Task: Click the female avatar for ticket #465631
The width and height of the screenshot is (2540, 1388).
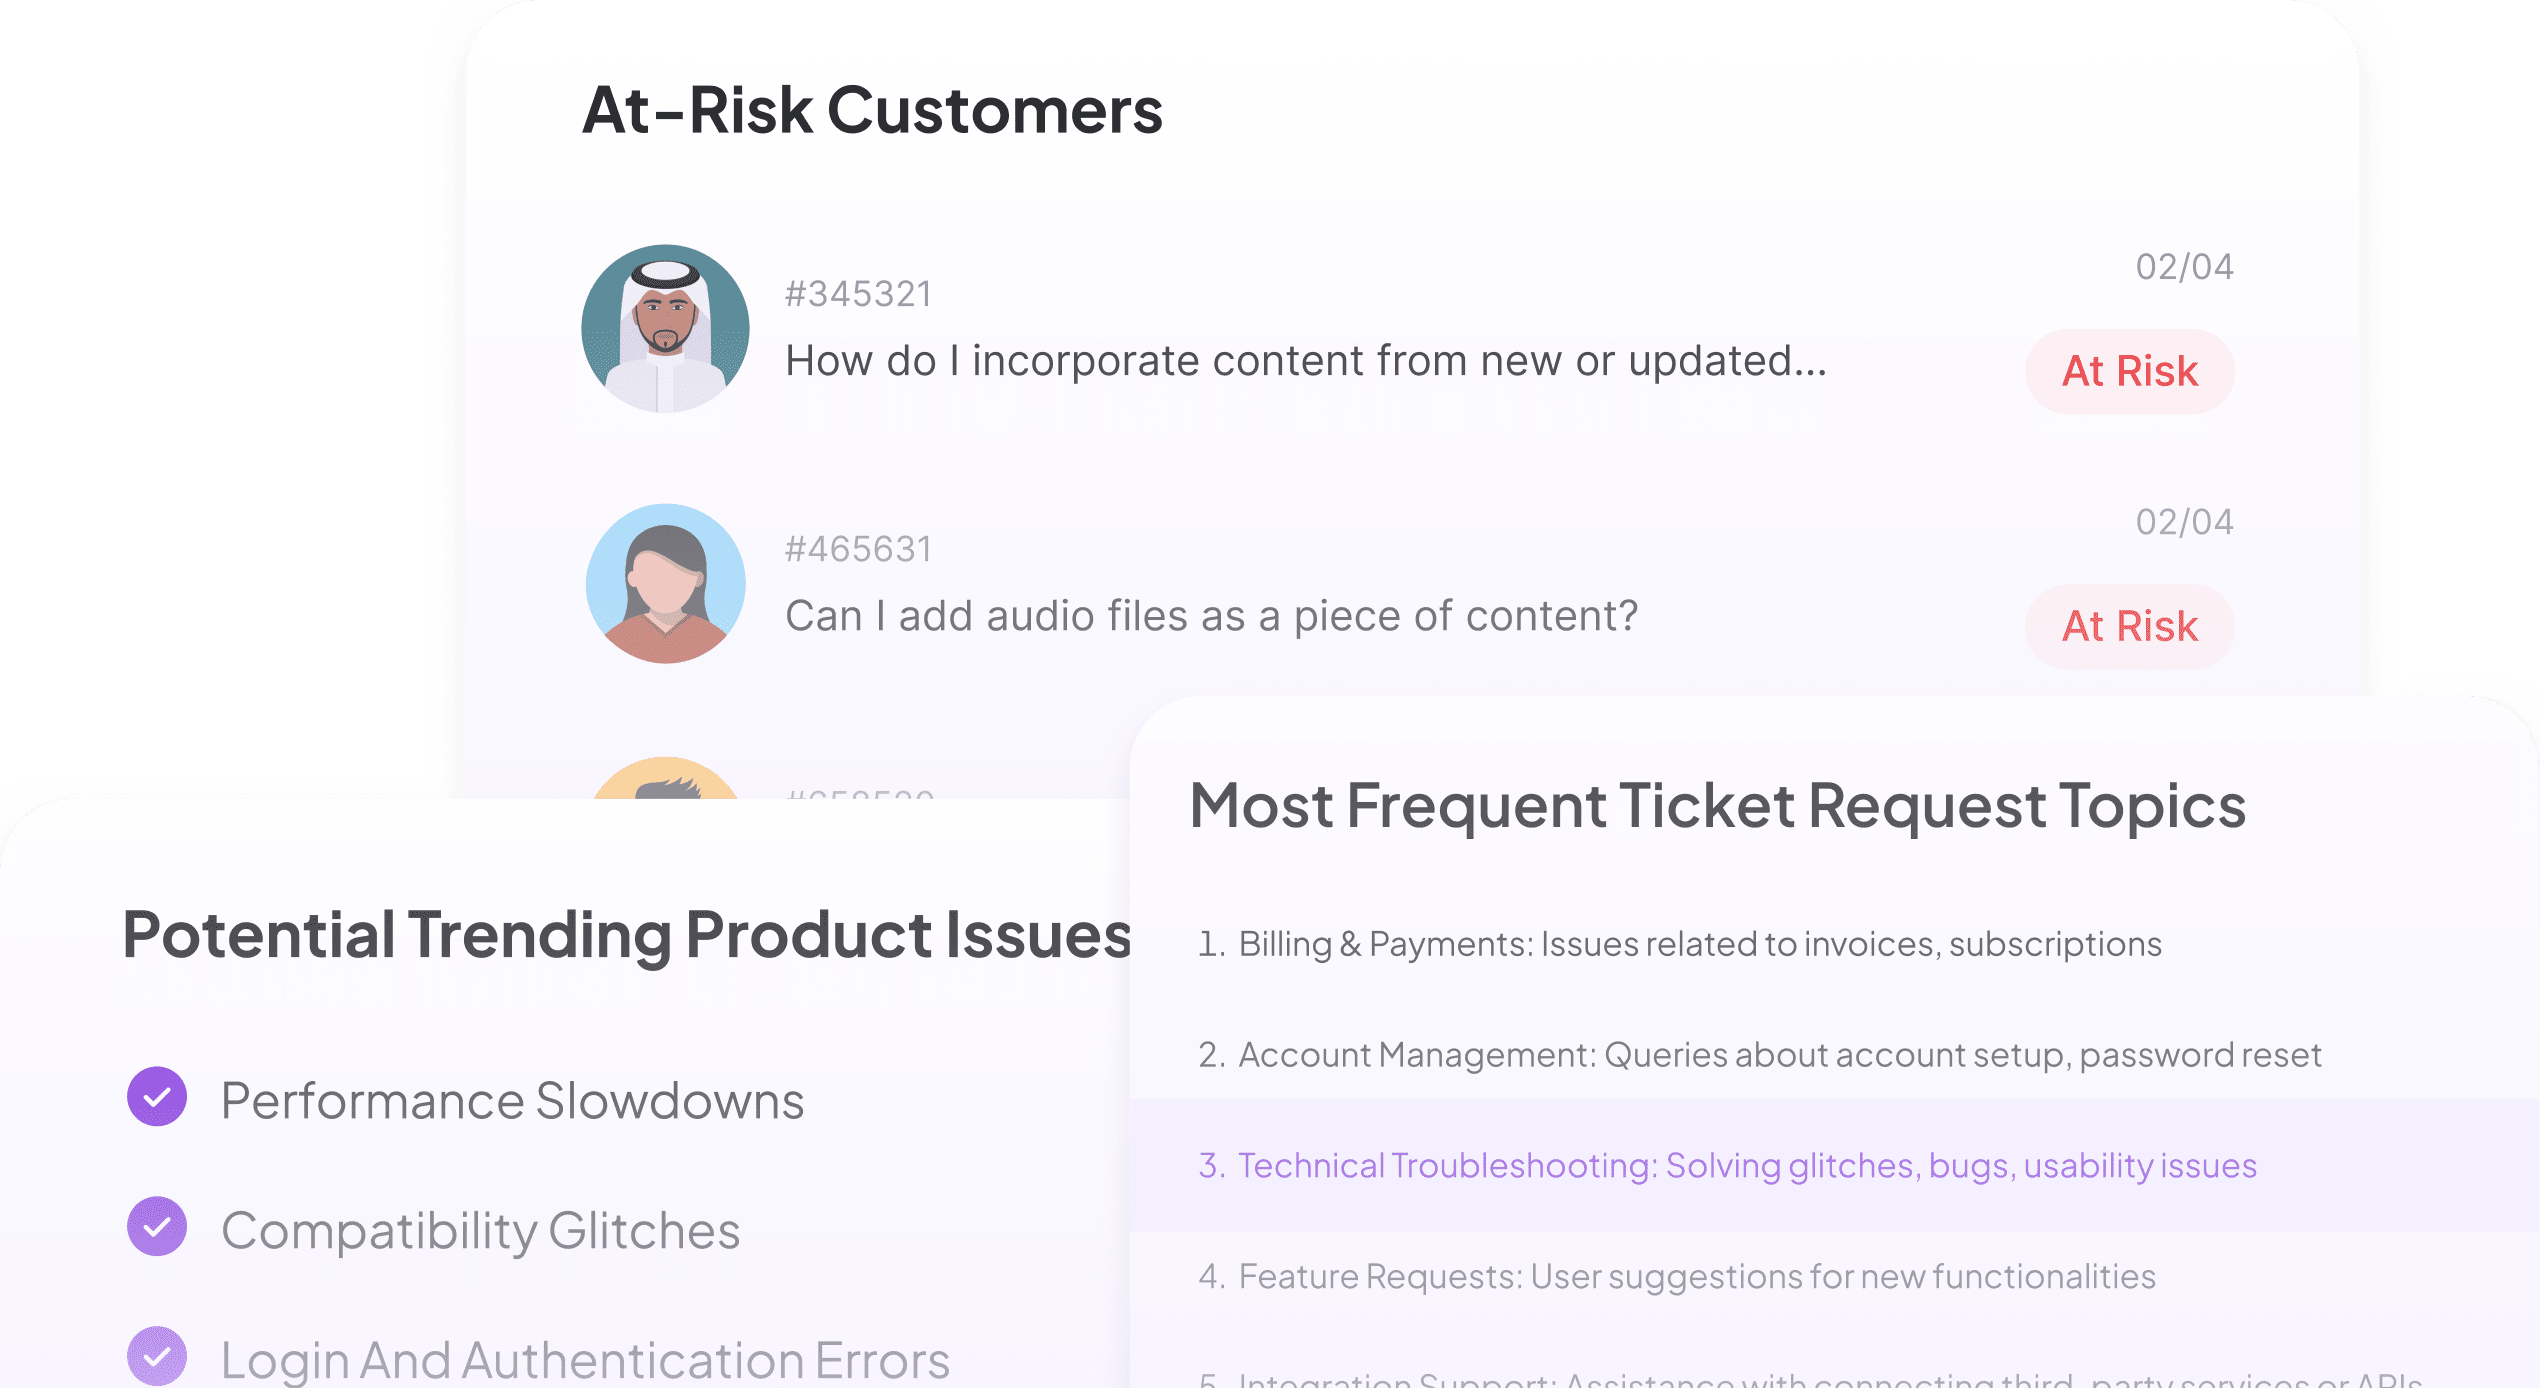Action: [665, 584]
